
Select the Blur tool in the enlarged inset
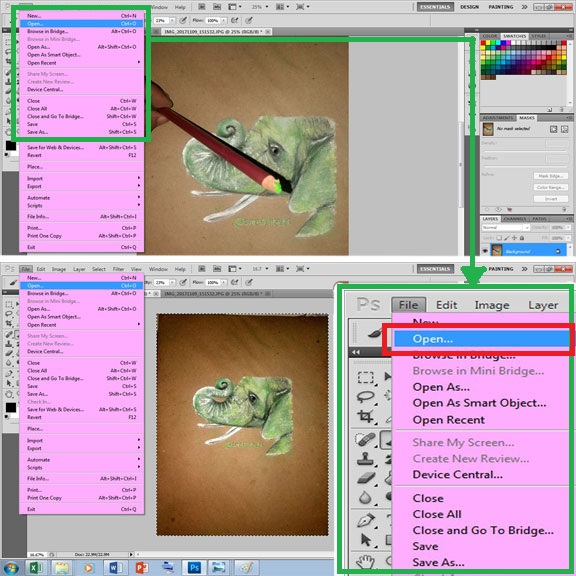coord(365,497)
